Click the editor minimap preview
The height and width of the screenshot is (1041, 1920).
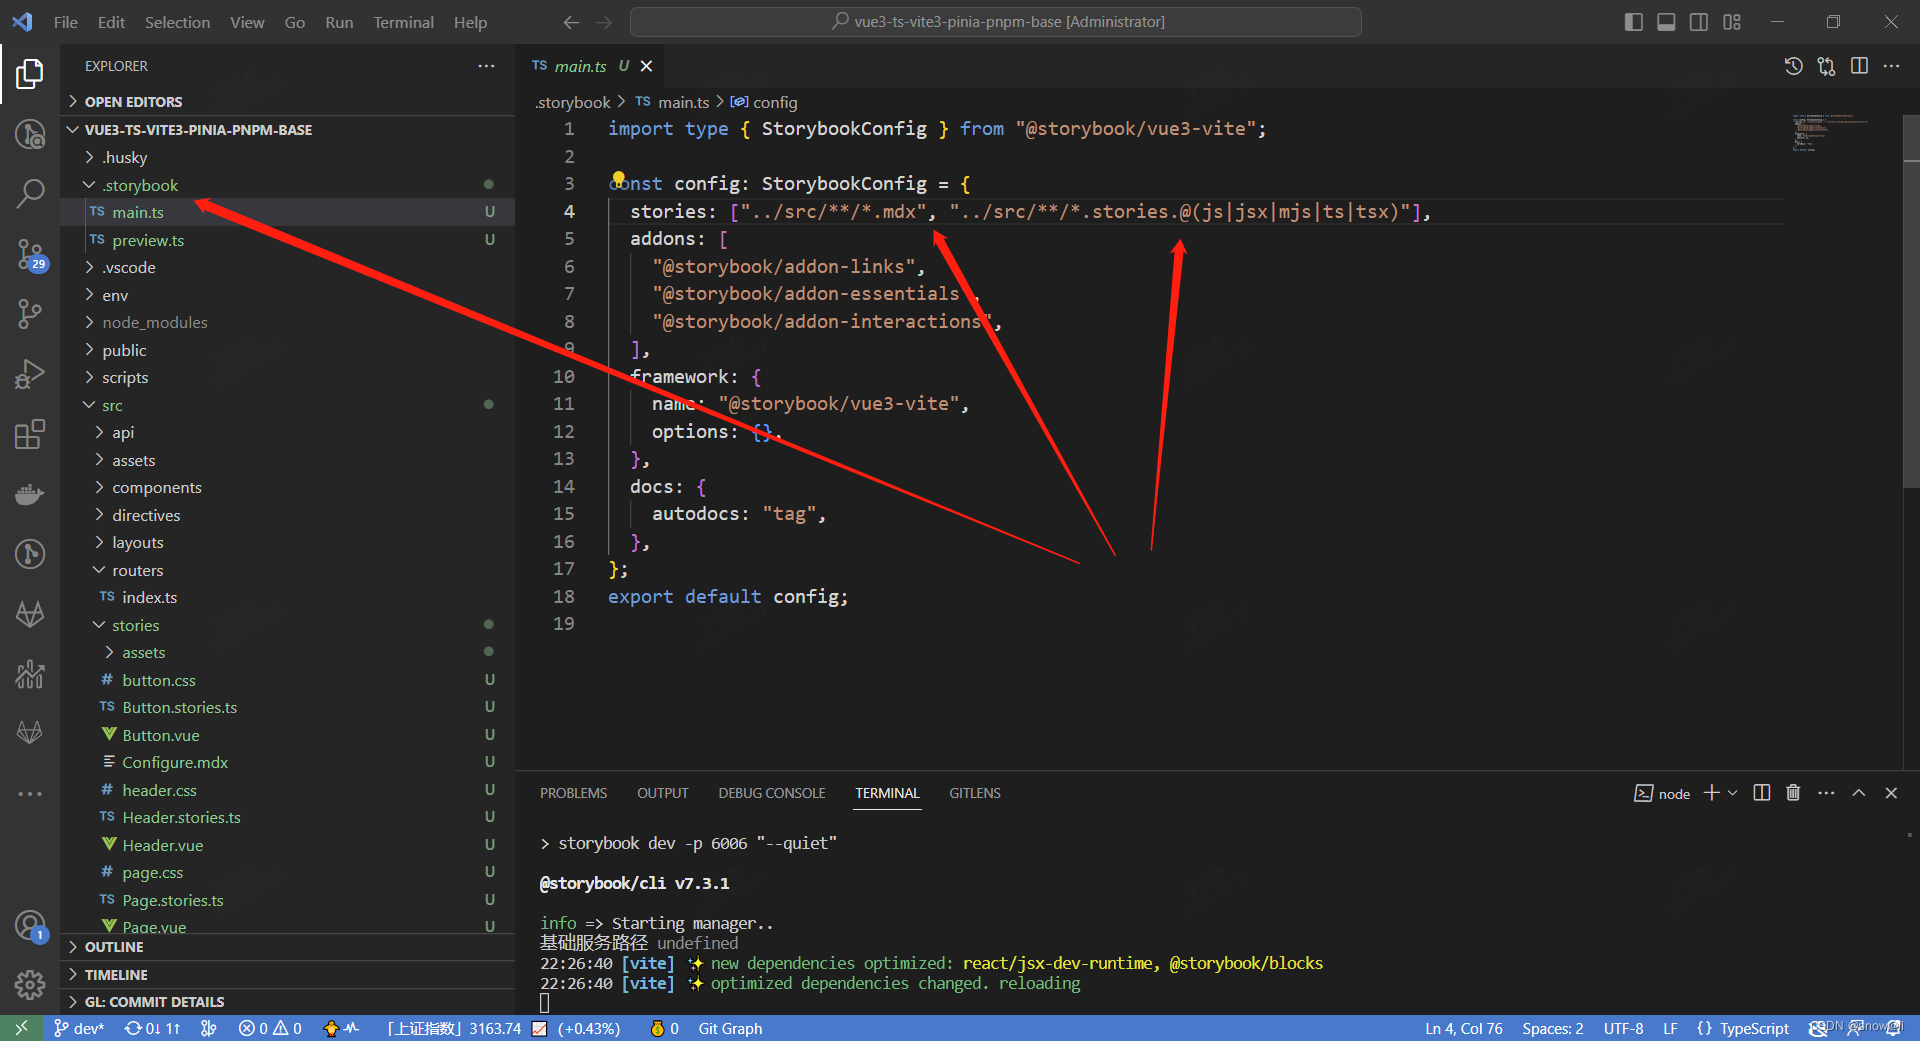coord(1830,133)
